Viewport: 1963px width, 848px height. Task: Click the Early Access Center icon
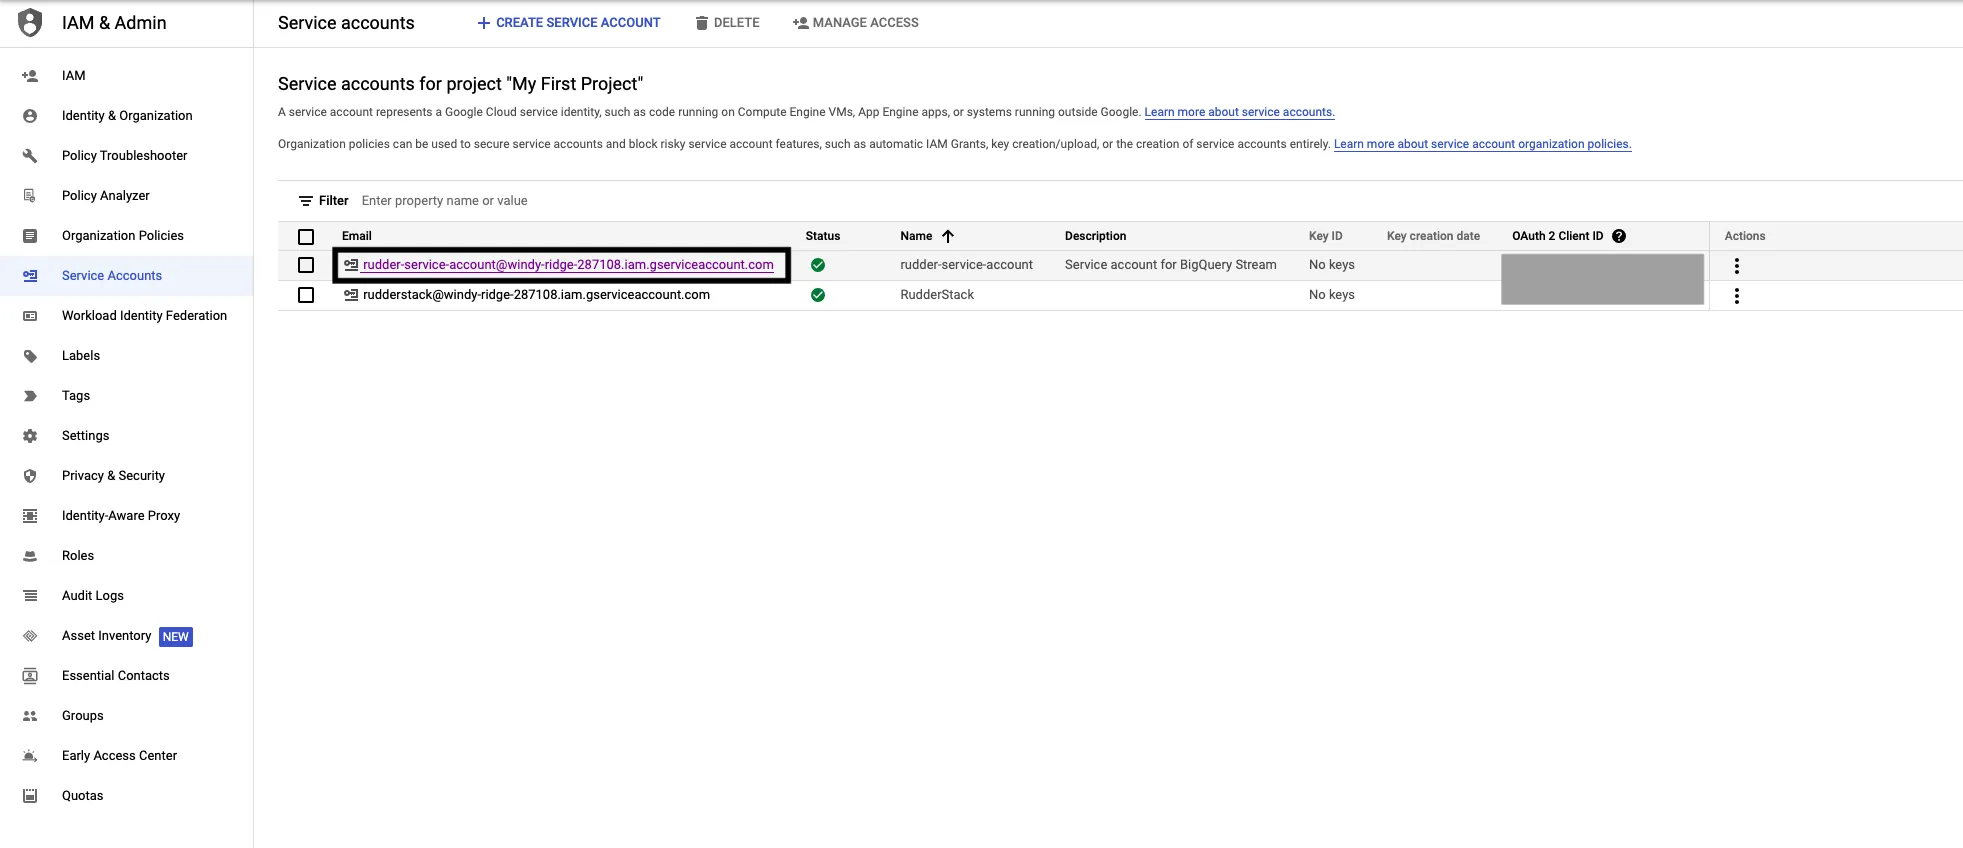[x=30, y=756]
